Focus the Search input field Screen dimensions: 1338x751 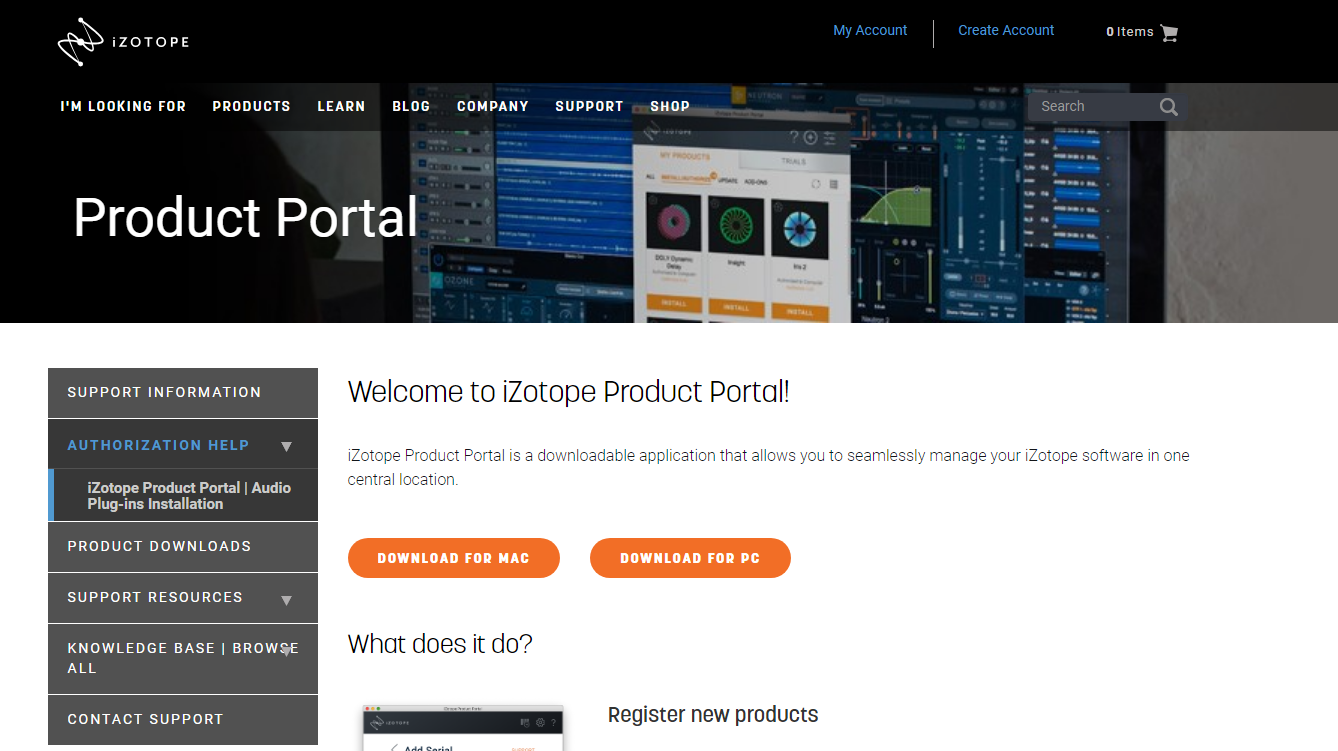click(1095, 107)
